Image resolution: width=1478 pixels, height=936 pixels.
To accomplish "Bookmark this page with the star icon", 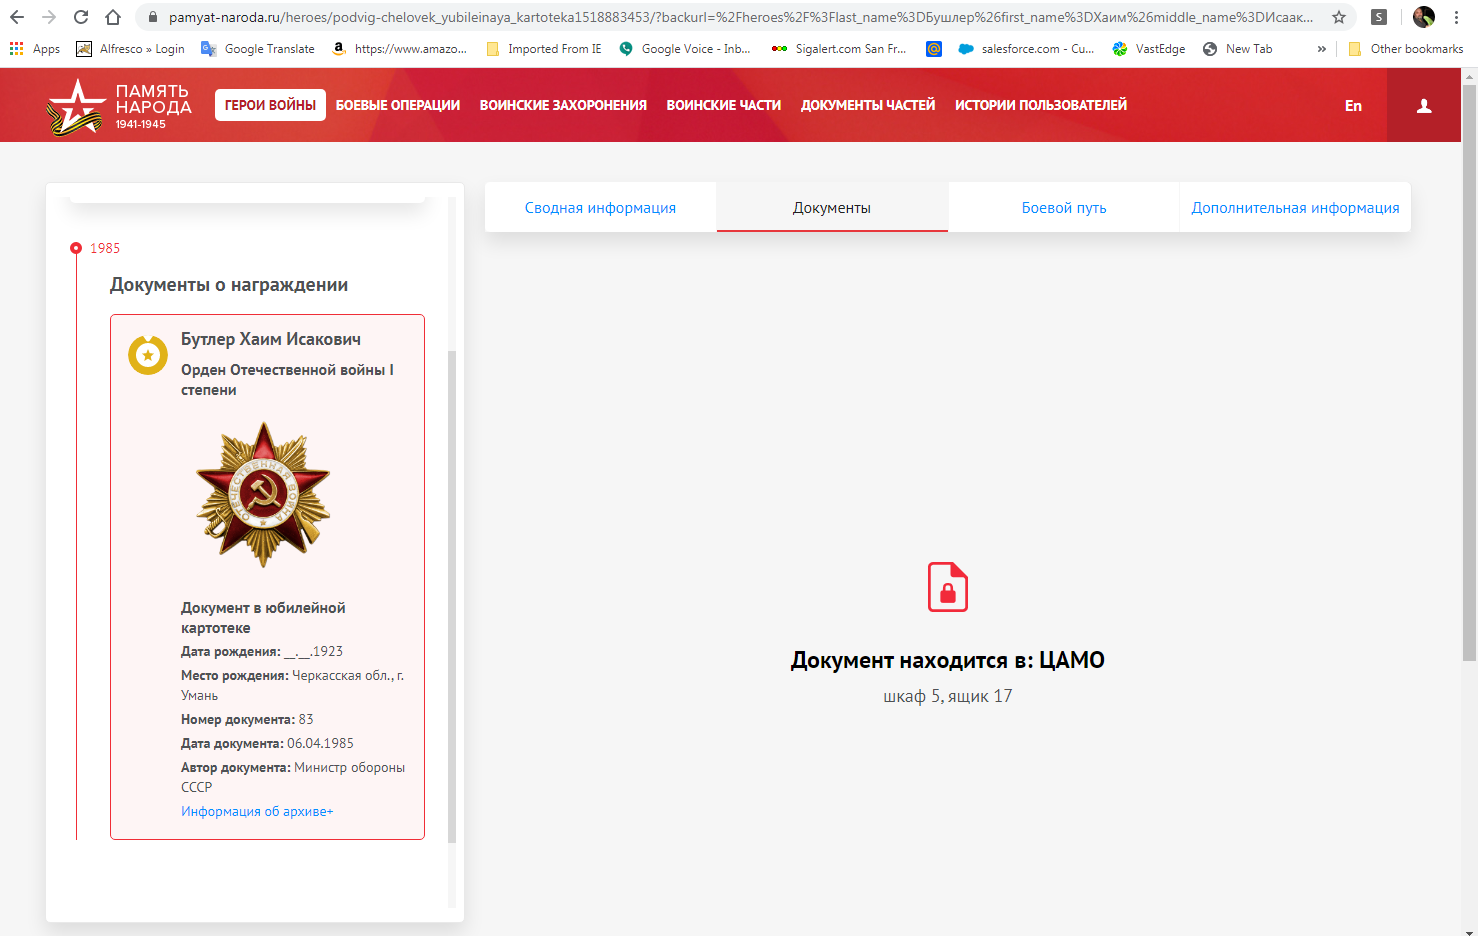I will click(x=1339, y=17).
